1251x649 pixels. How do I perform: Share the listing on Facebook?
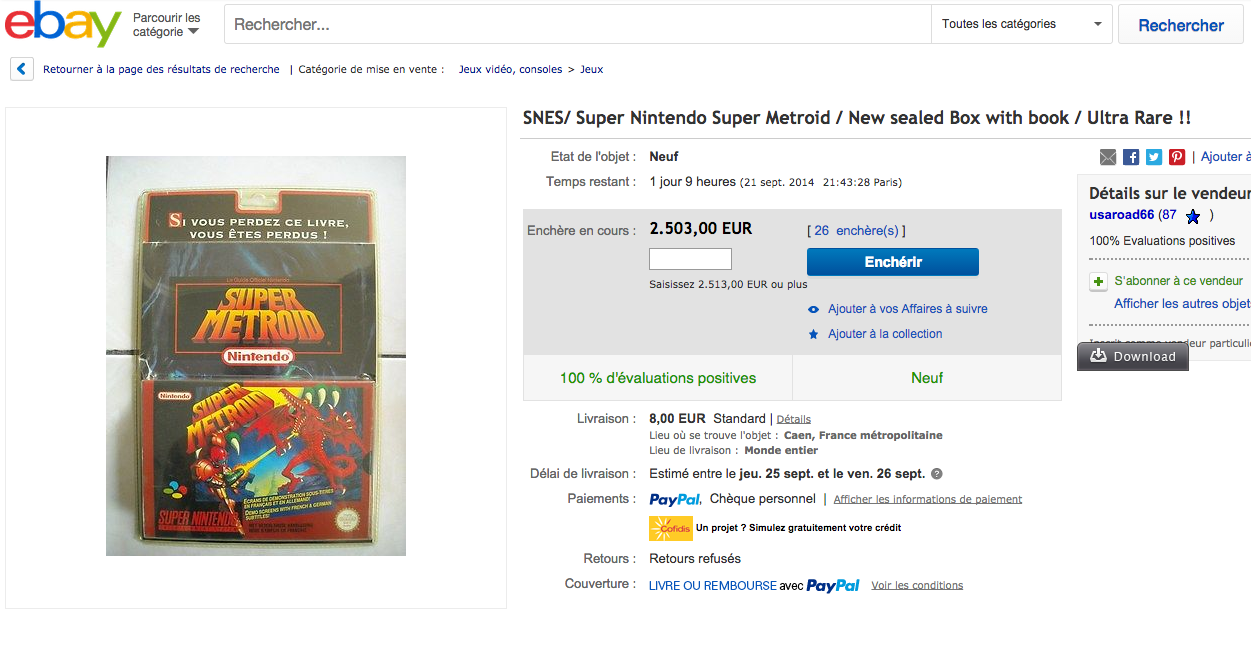(x=1131, y=157)
